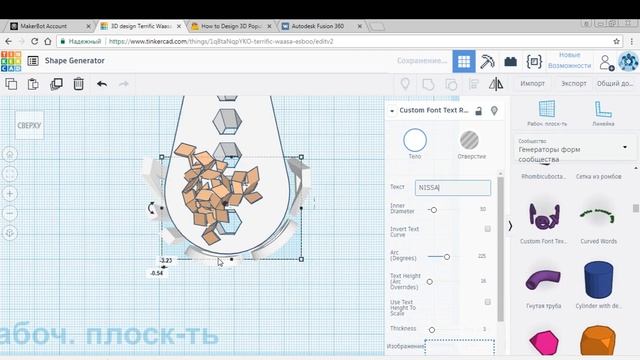Zoom out using minus icon
640x360 pixels.
tap(10, 213)
